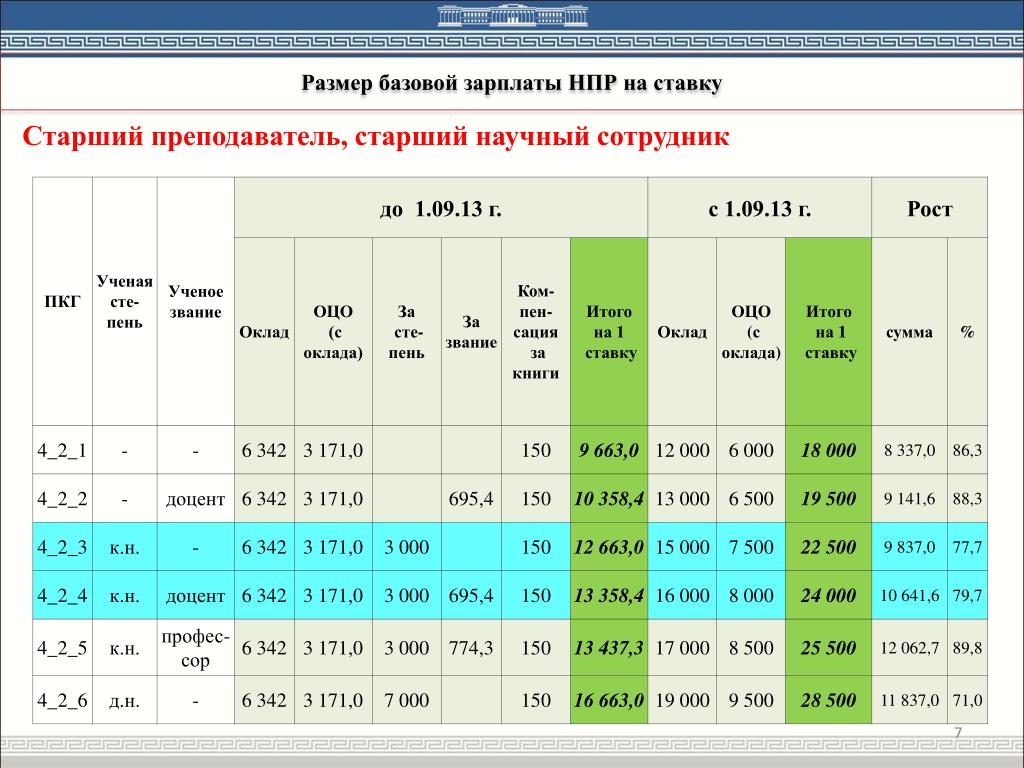Click the row code '4_2_6'
This screenshot has width=1024, height=768.
pos(62,700)
